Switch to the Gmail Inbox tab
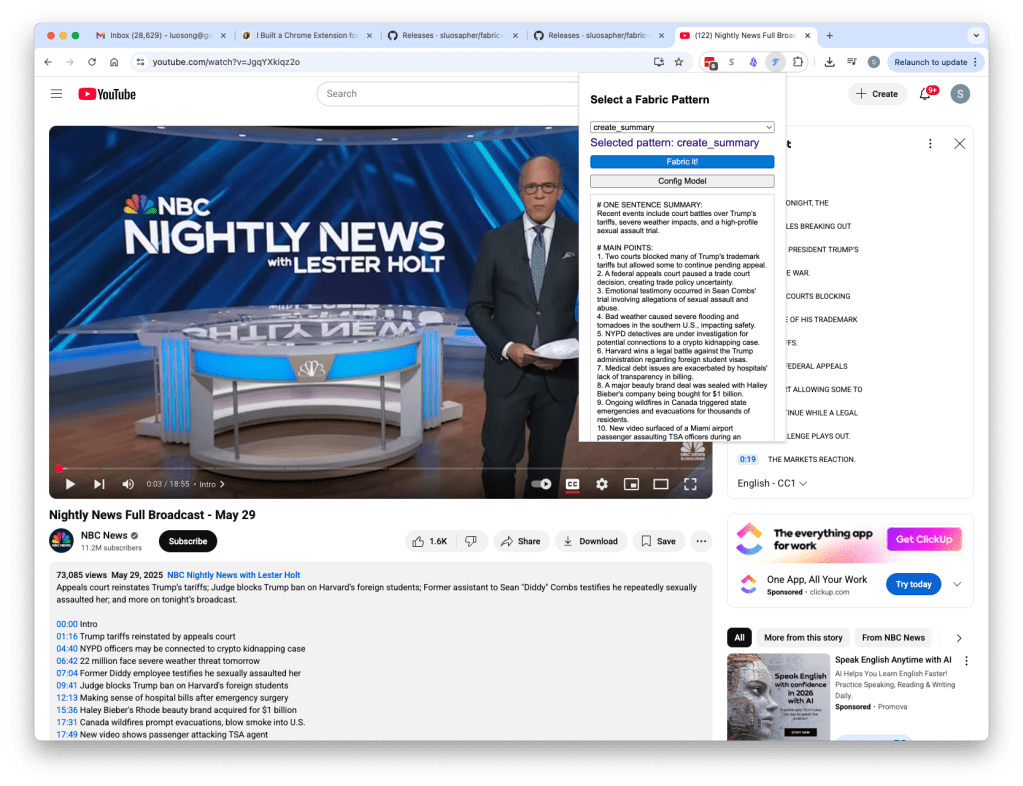 (x=152, y=35)
